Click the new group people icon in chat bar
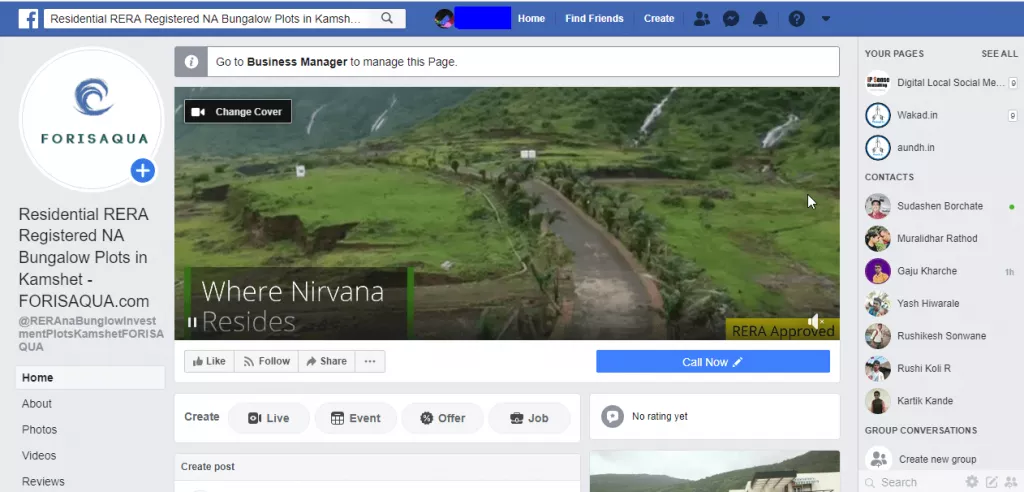This screenshot has width=1024, height=492. 1011,482
